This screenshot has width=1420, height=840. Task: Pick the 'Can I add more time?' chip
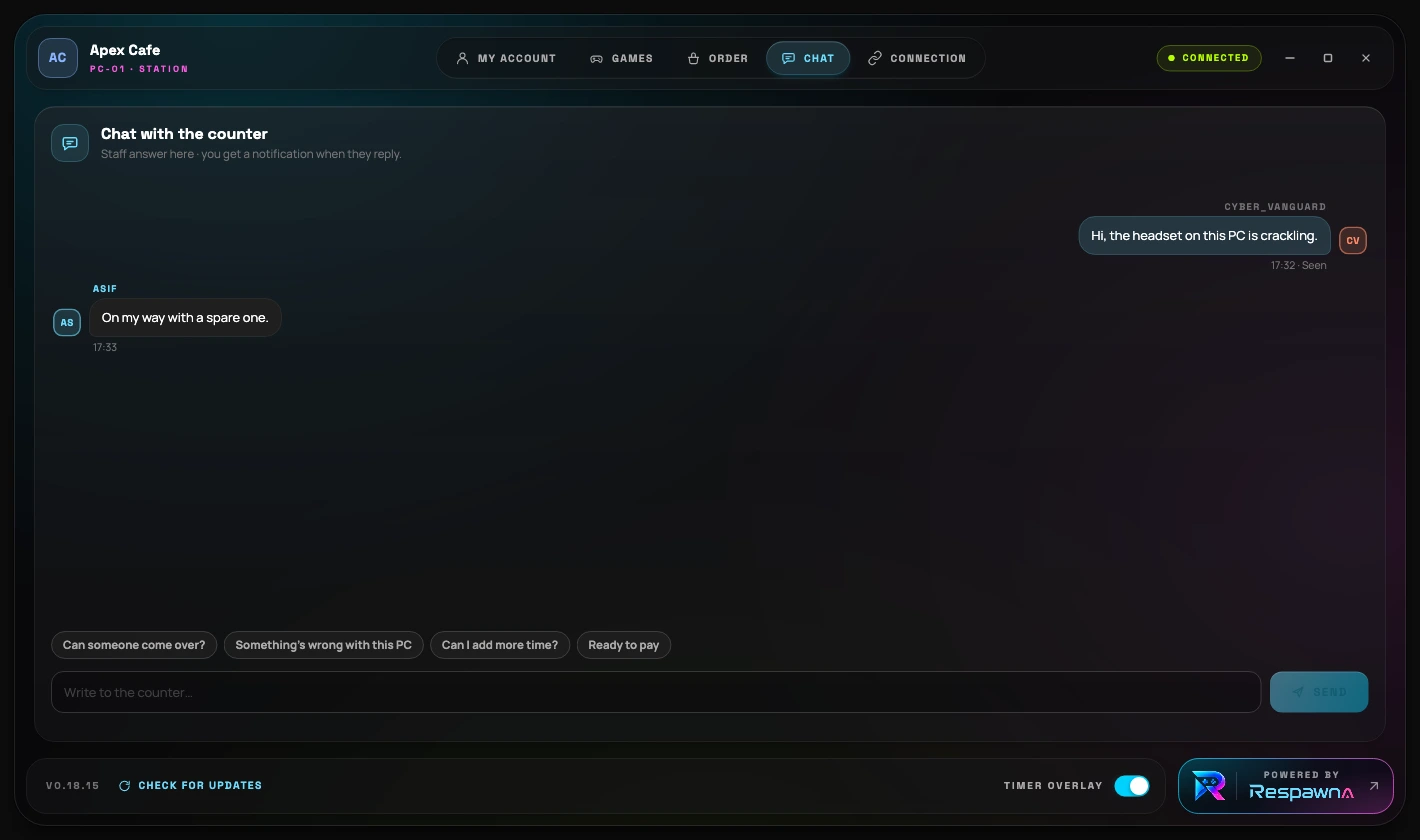click(x=500, y=645)
